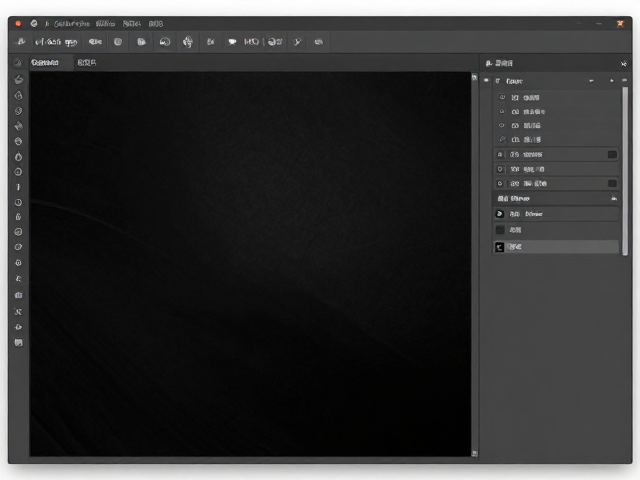
Task: Switch to the second canvas tab
Action: point(87,63)
